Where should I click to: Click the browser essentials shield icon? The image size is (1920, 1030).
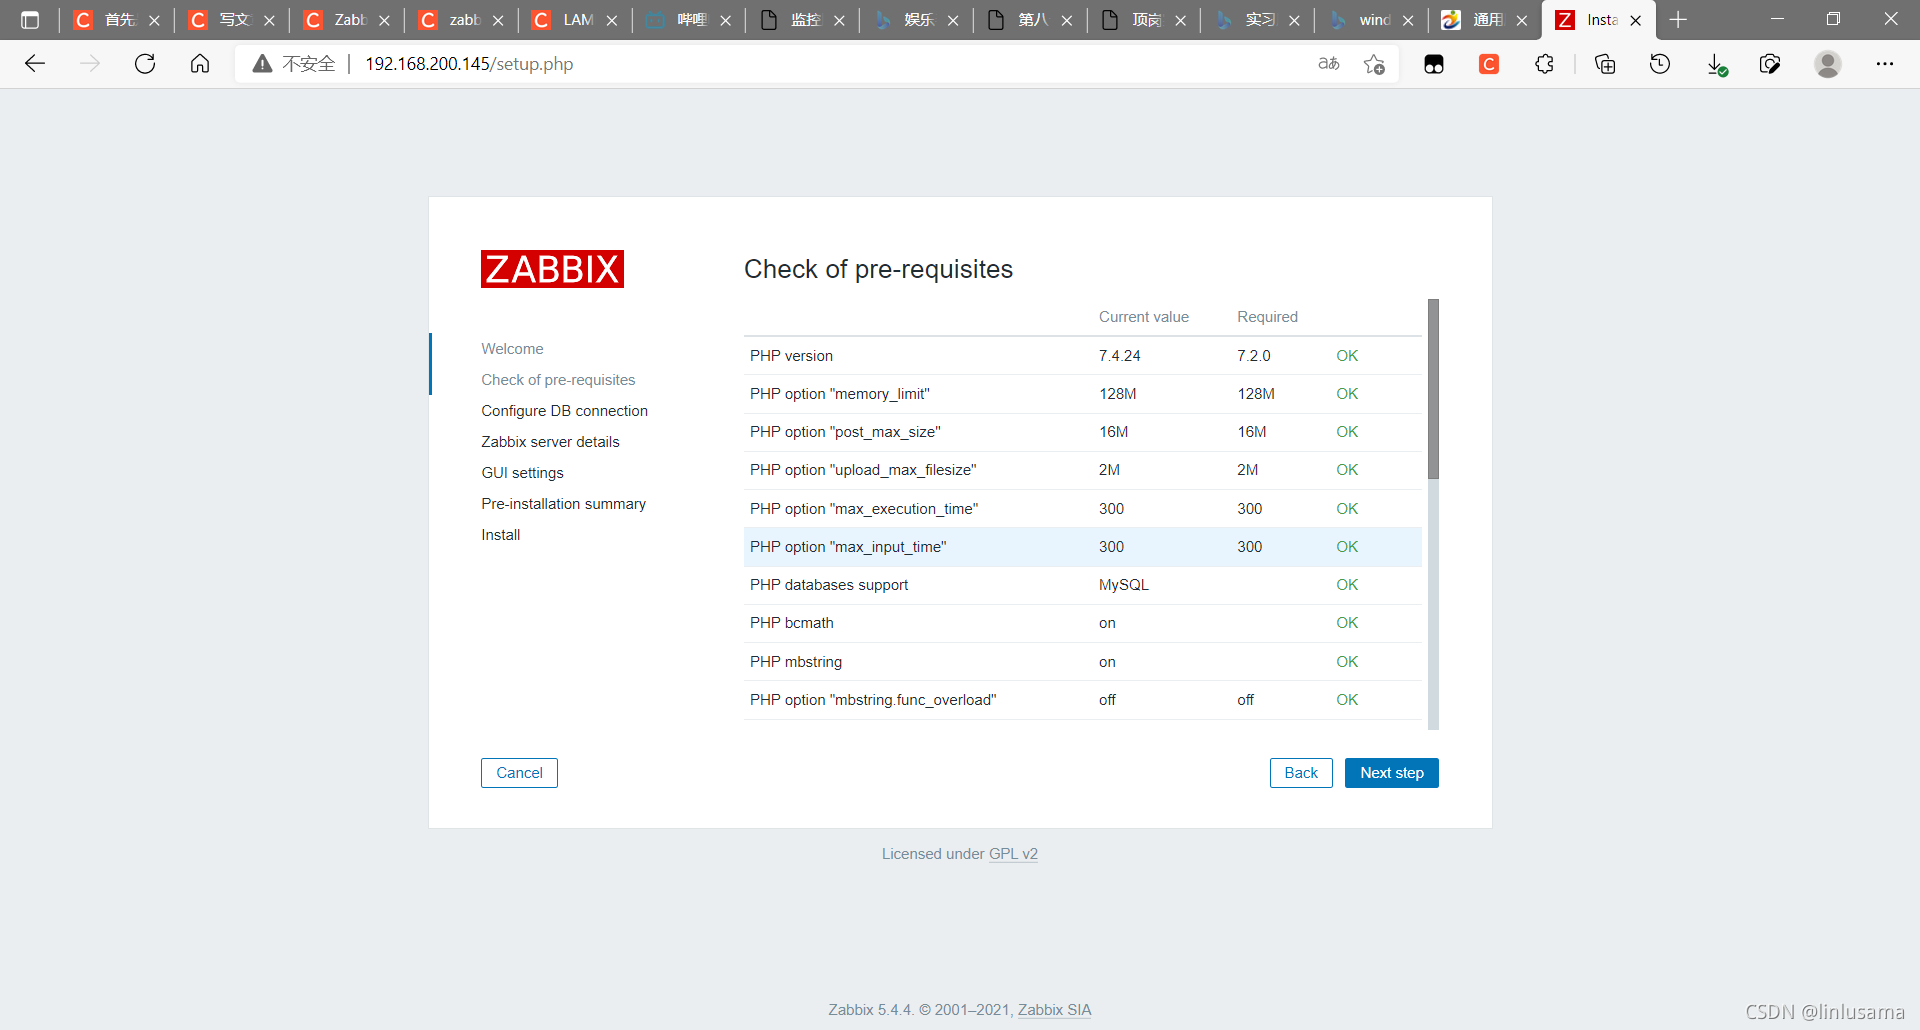pos(1770,64)
